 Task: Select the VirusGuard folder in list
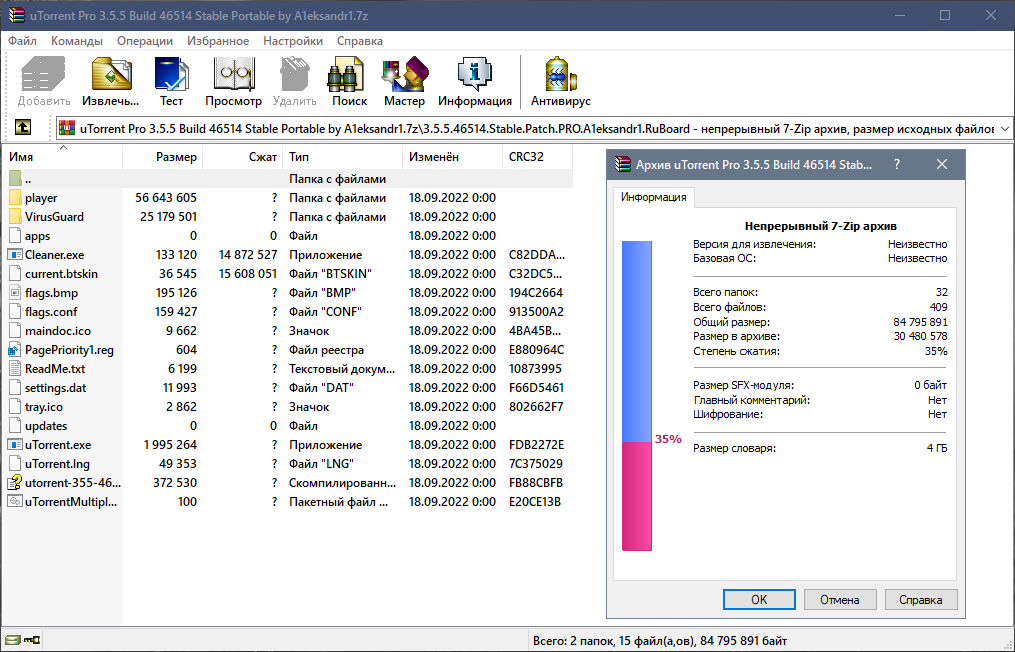(x=54, y=217)
